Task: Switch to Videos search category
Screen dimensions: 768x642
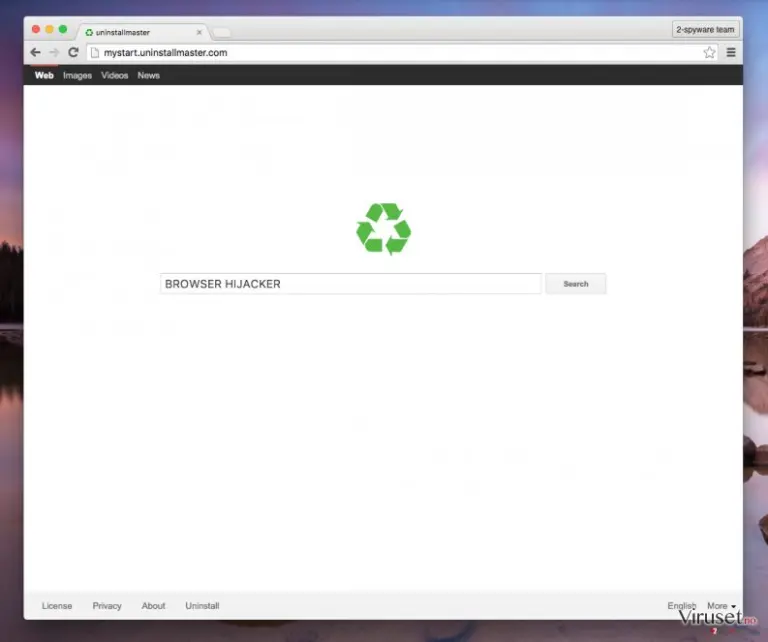Action: [115, 75]
